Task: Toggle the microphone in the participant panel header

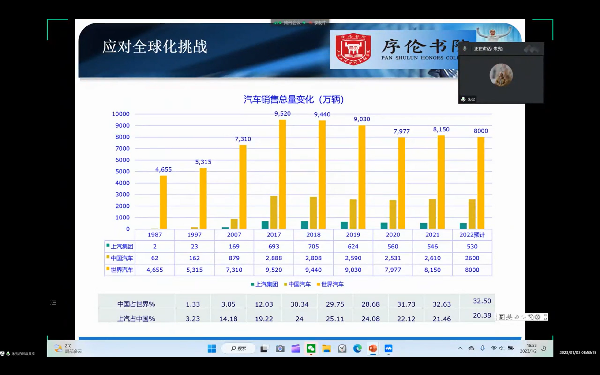Action: coord(465,49)
